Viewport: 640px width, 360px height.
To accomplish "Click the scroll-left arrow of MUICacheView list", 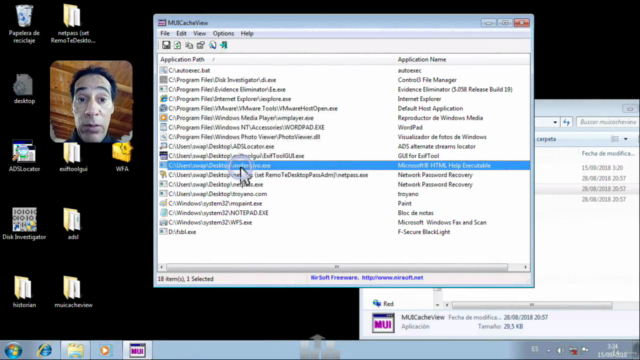I will [162, 267].
